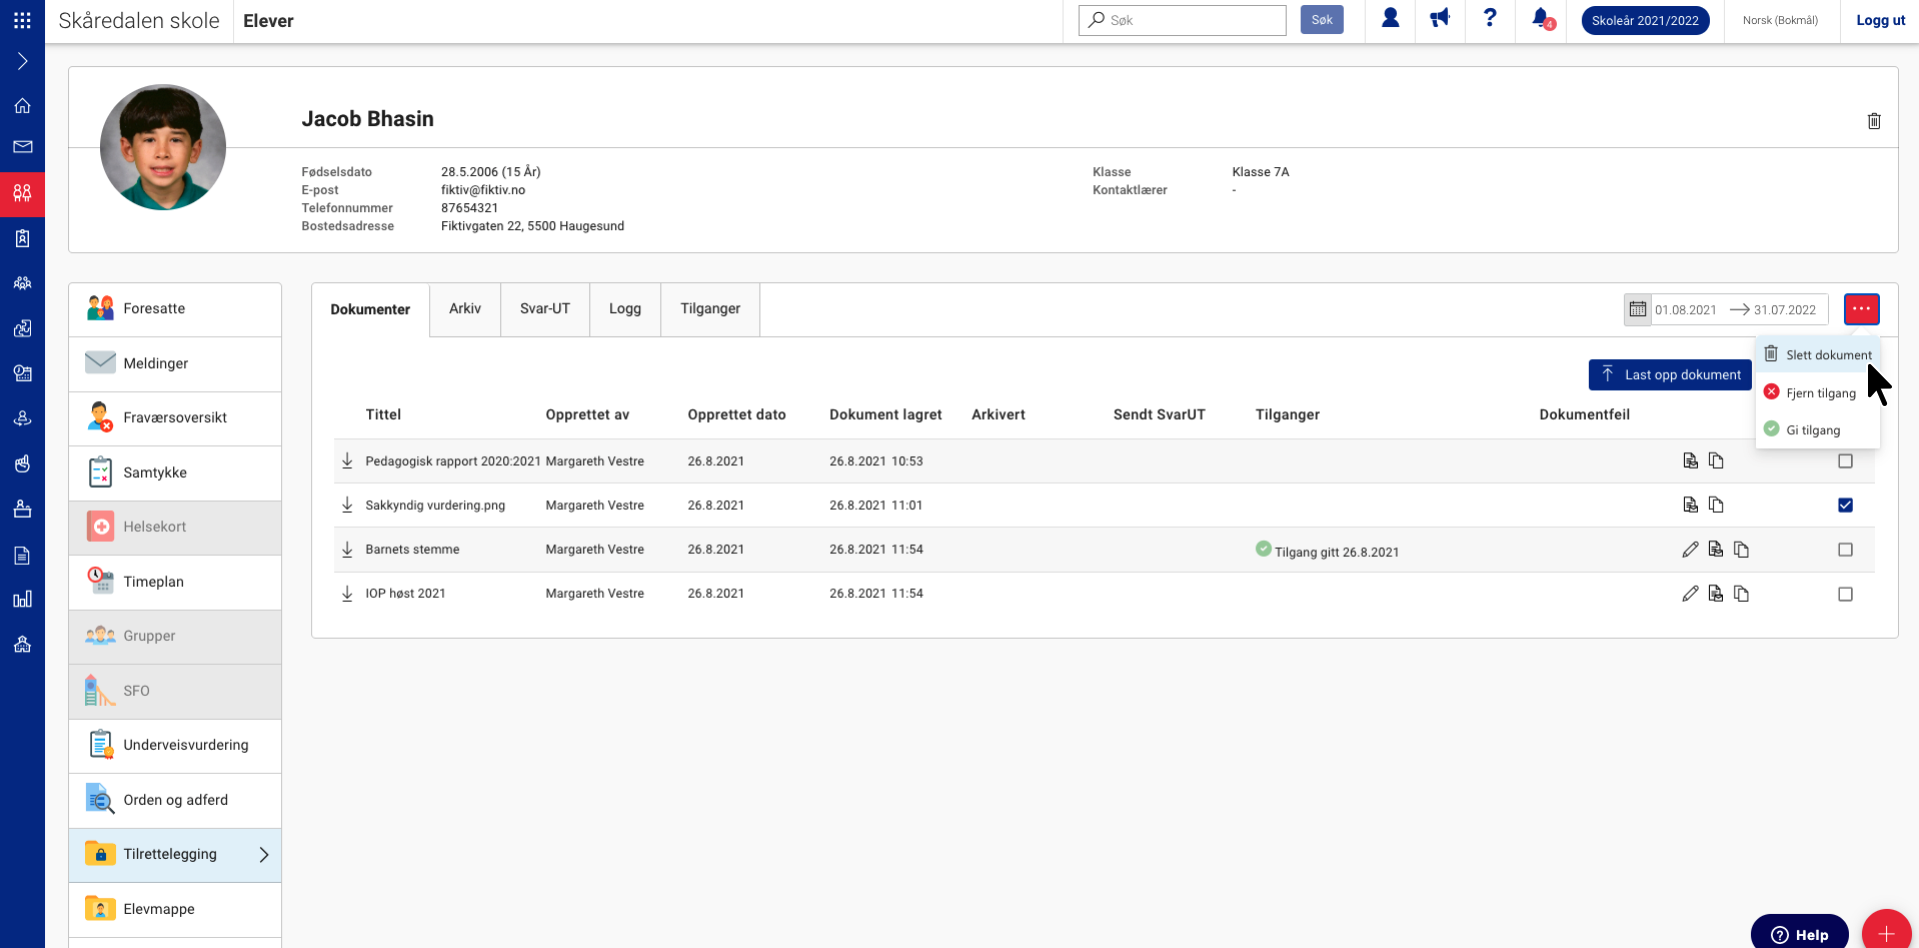Open the megaphone announcements icon
This screenshot has height=948, width=1919.
coord(1440,18)
